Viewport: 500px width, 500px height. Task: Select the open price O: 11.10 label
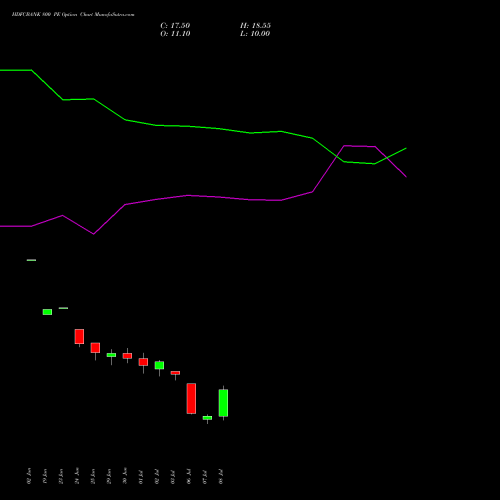coord(175,34)
